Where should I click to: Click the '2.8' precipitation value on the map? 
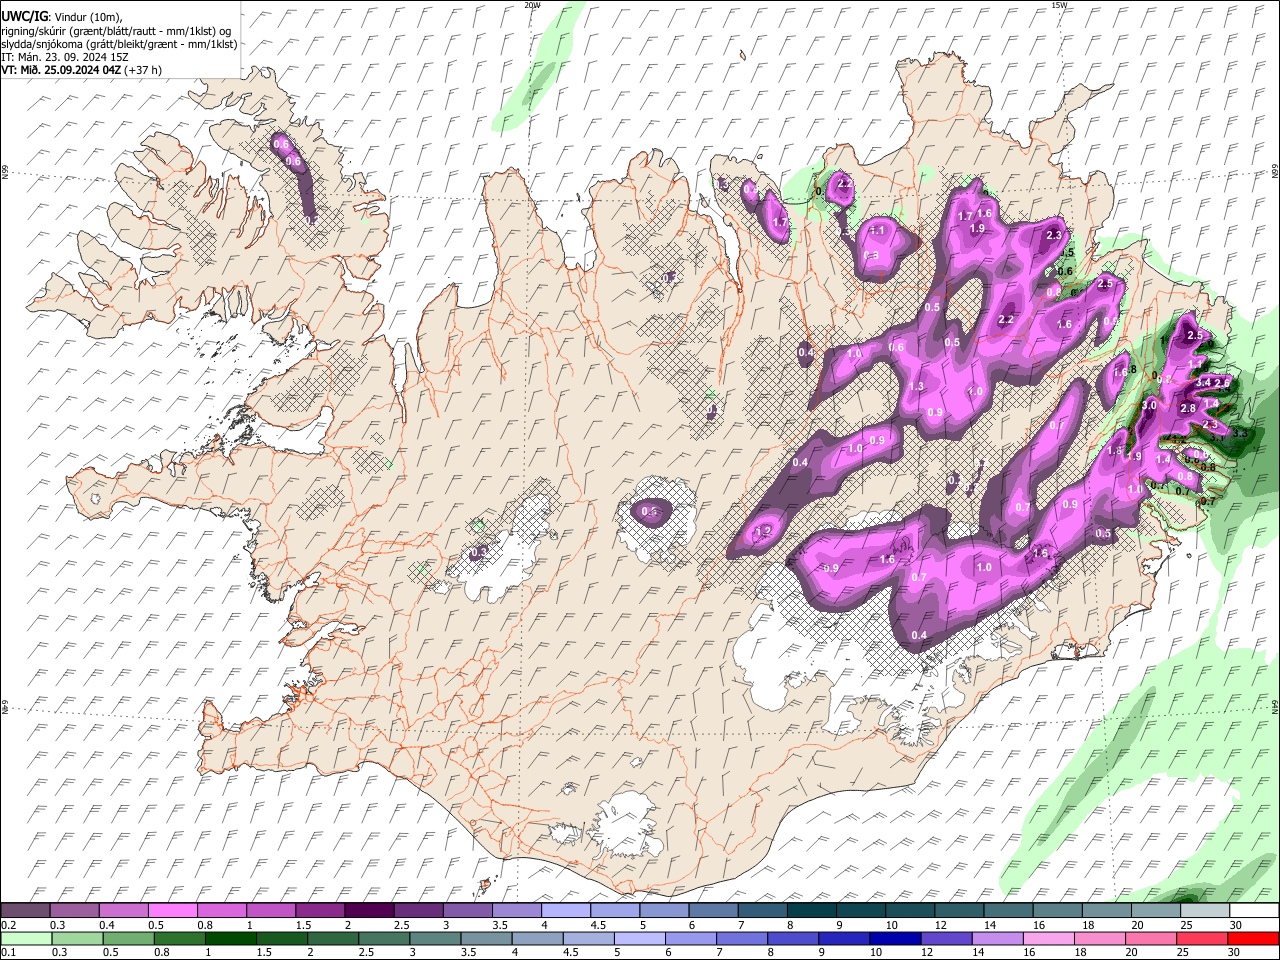pos(1188,408)
